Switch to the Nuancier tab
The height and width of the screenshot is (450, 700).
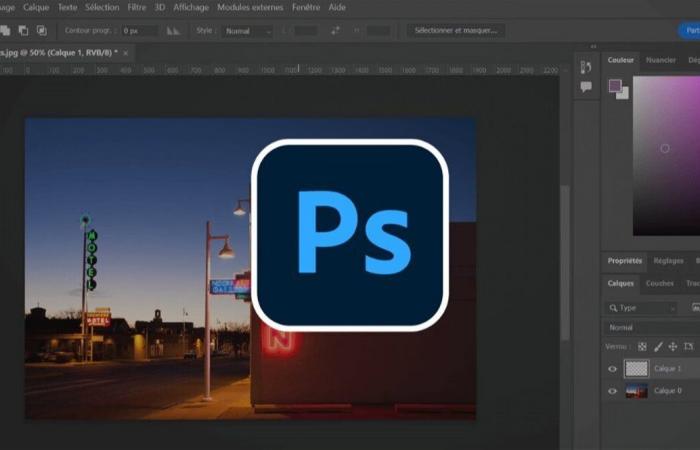point(661,60)
